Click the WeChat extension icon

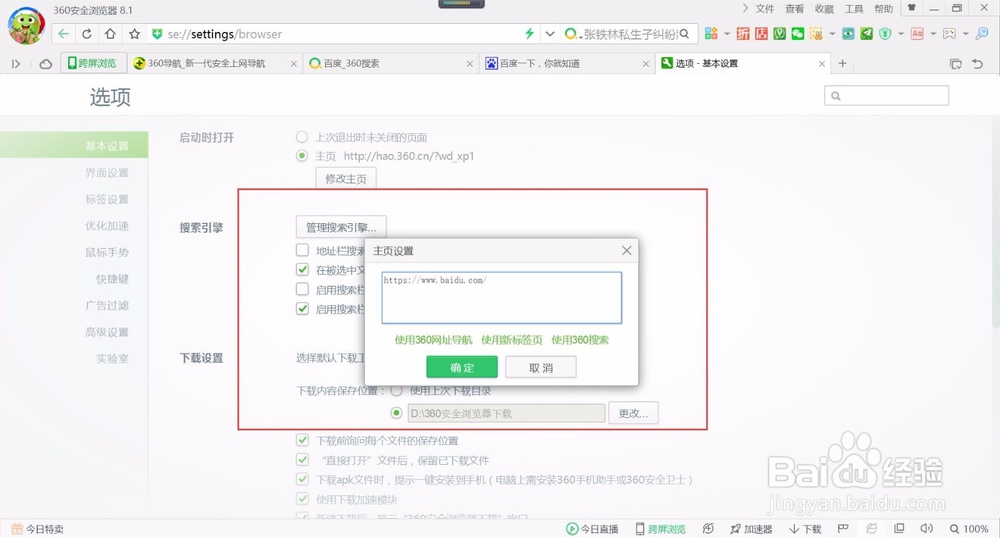tap(798, 34)
